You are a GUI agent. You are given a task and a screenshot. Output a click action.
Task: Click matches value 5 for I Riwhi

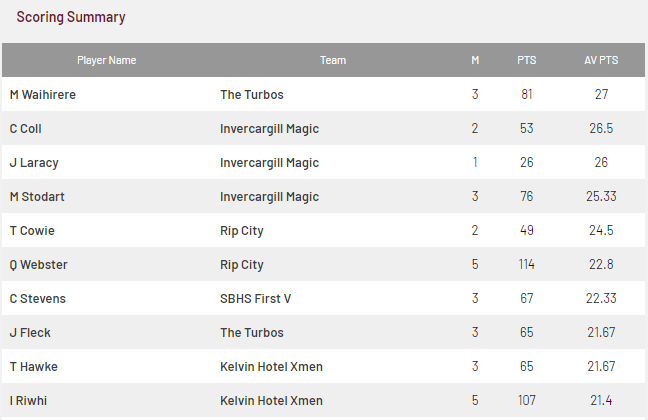(x=475, y=400)
